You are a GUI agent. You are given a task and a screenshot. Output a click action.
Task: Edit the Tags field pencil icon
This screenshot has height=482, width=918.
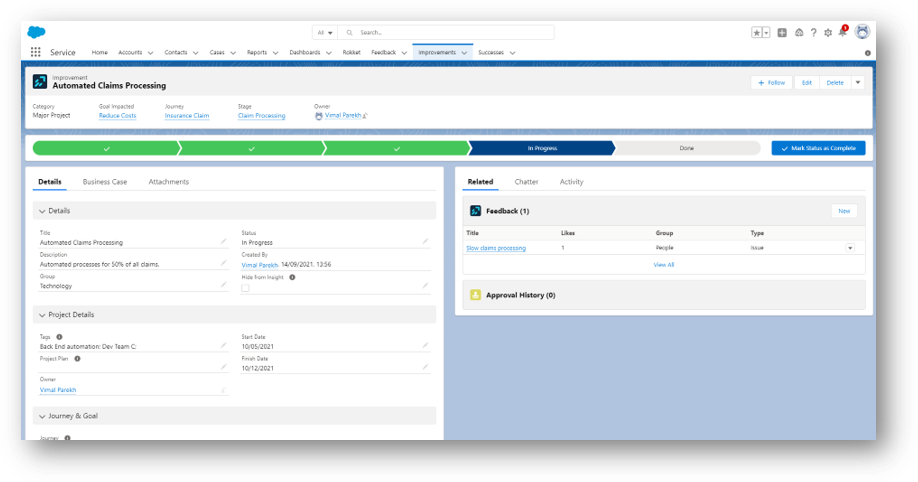click(223, 345)
